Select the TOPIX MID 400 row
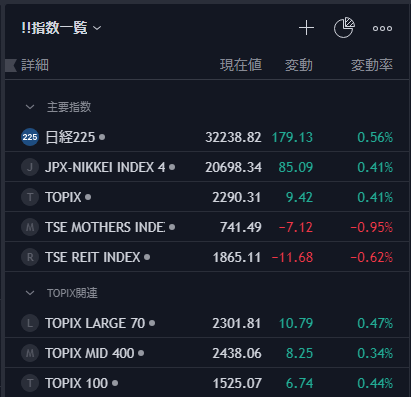 coord(207,353)
